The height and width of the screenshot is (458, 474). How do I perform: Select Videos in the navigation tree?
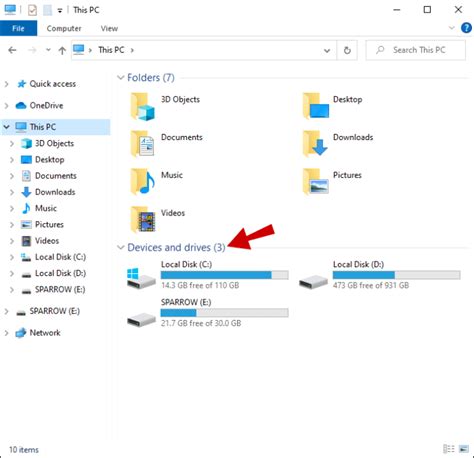(x=47, y=241)
